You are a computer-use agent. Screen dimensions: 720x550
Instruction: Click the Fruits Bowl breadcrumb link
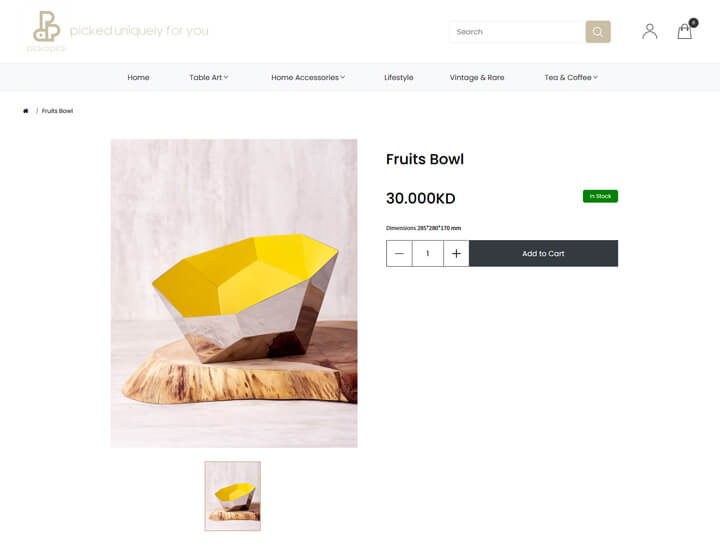[57, 111]
